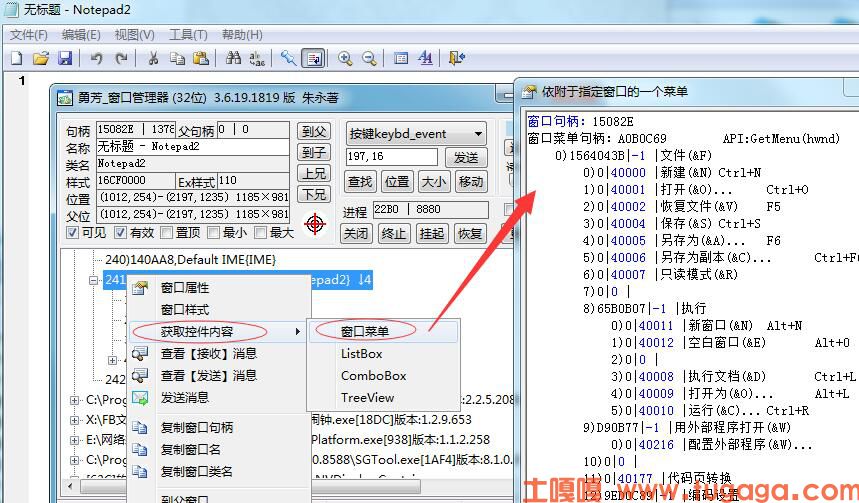The width and height of the screenshot is (859, 503).
Task: Click the 下兄 button
Action: click(314, 195)
